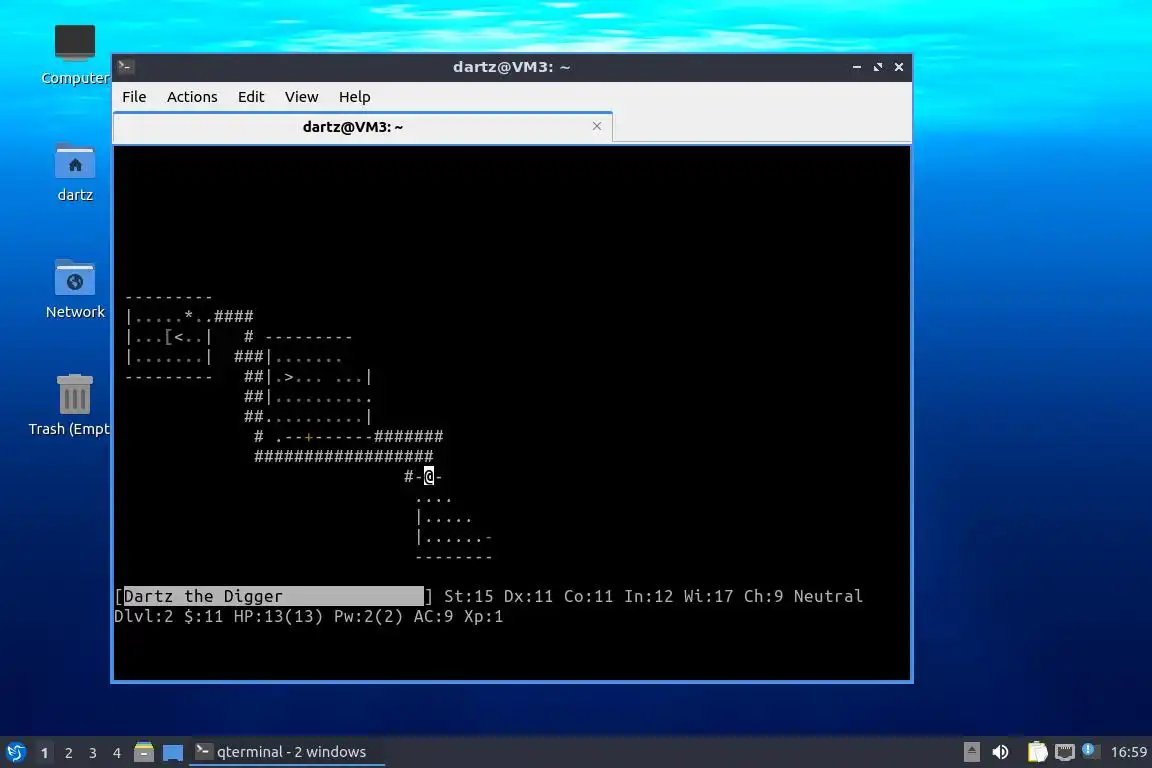Click the $:11 gold counter
This screenshot has width=1152, height=768.
click(204, 616)
